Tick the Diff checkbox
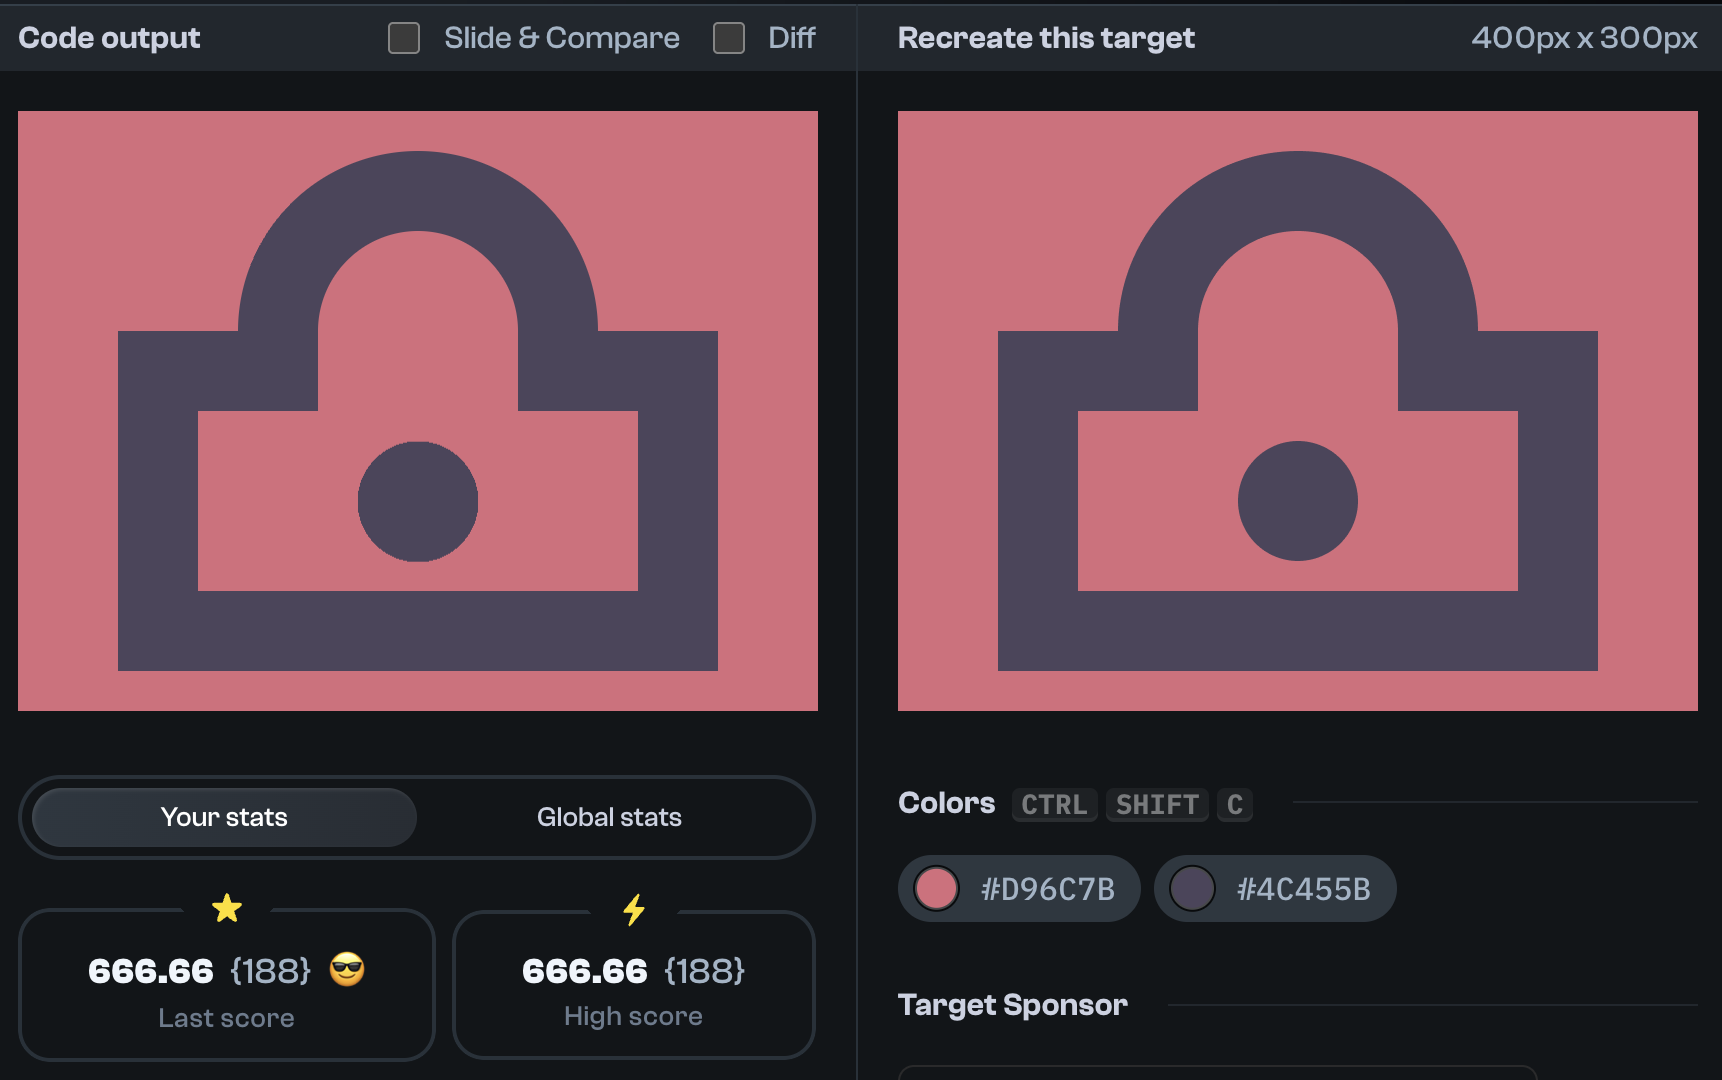Screen dimensions: 1722x1080 tap(729, 38)
